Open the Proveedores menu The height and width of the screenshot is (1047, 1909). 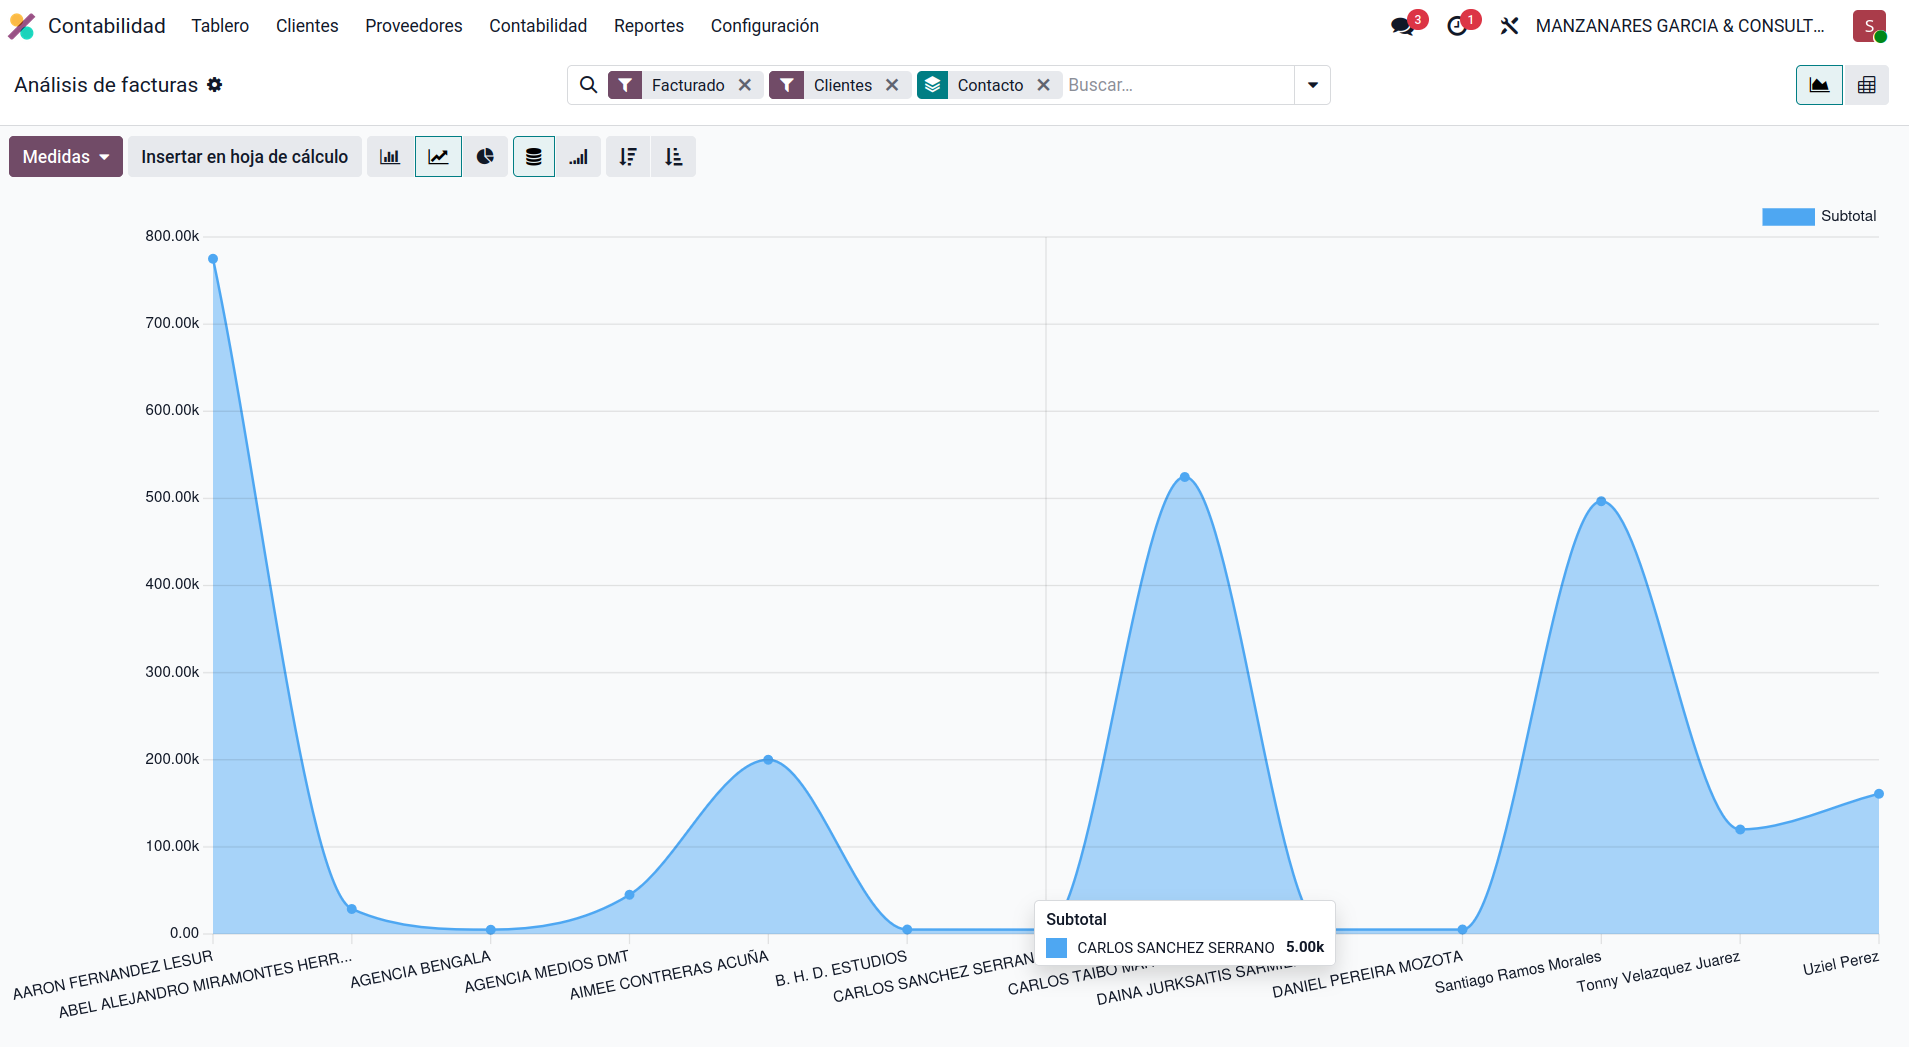coord(413,25)
